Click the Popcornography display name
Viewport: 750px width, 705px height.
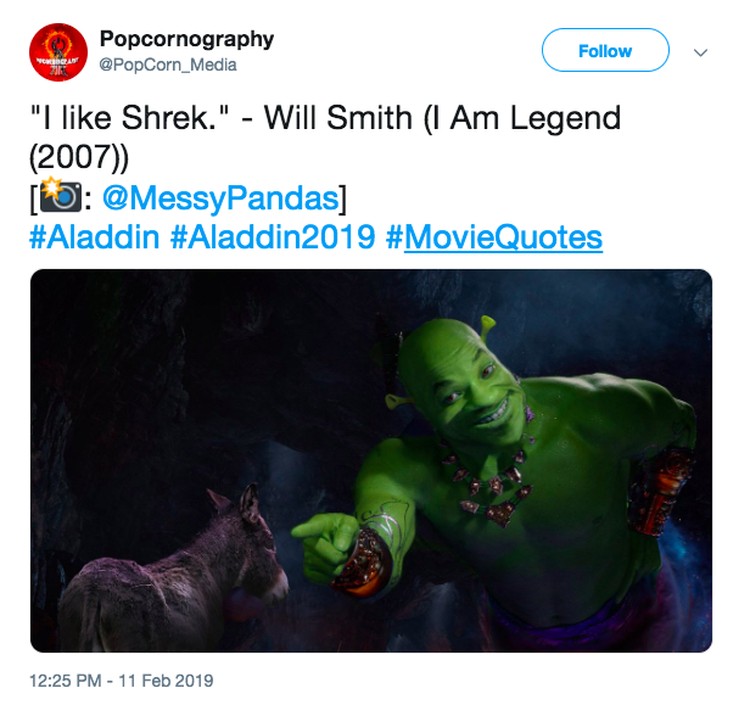pyautogui.click(x=187, y=39)
